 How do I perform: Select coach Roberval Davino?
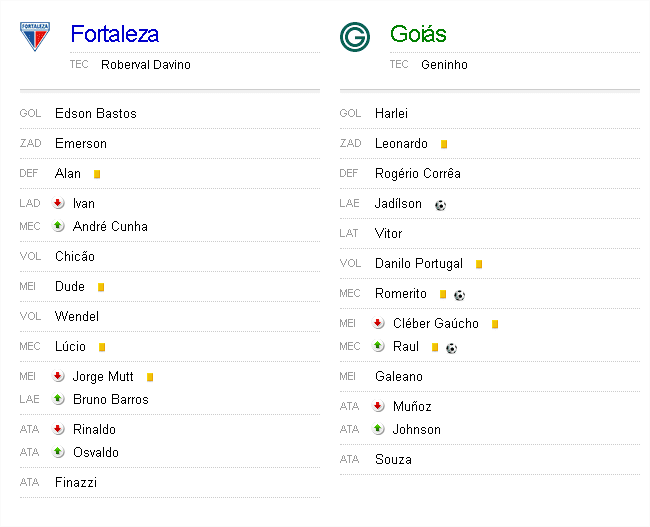[145, 65]
